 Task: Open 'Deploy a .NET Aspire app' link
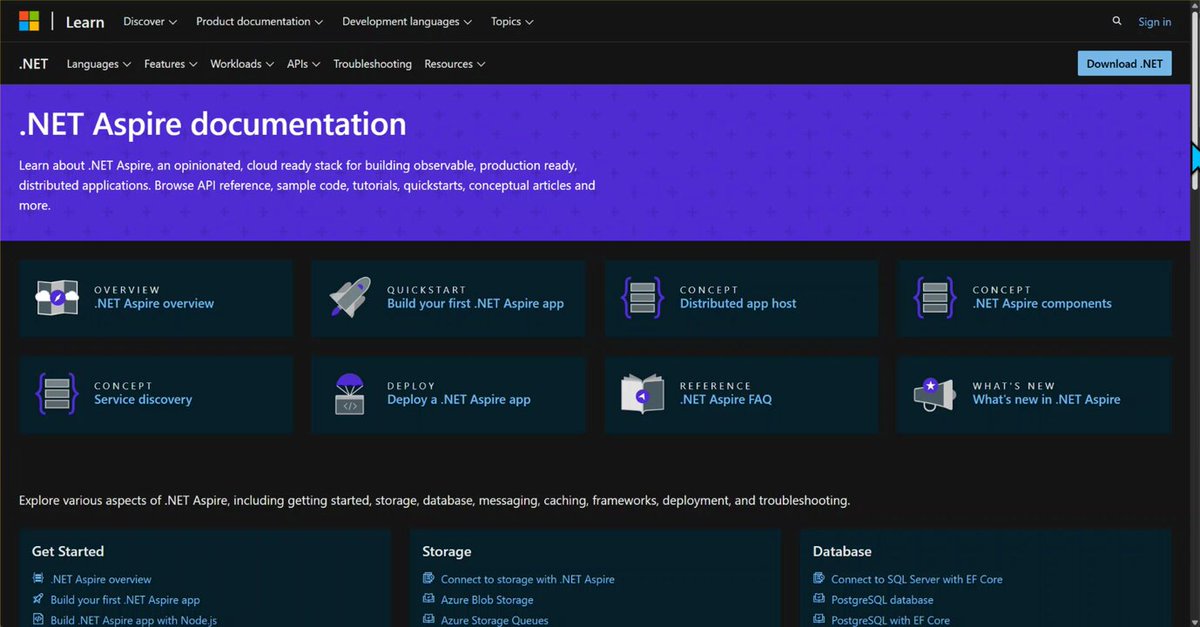tap(459, 400)
